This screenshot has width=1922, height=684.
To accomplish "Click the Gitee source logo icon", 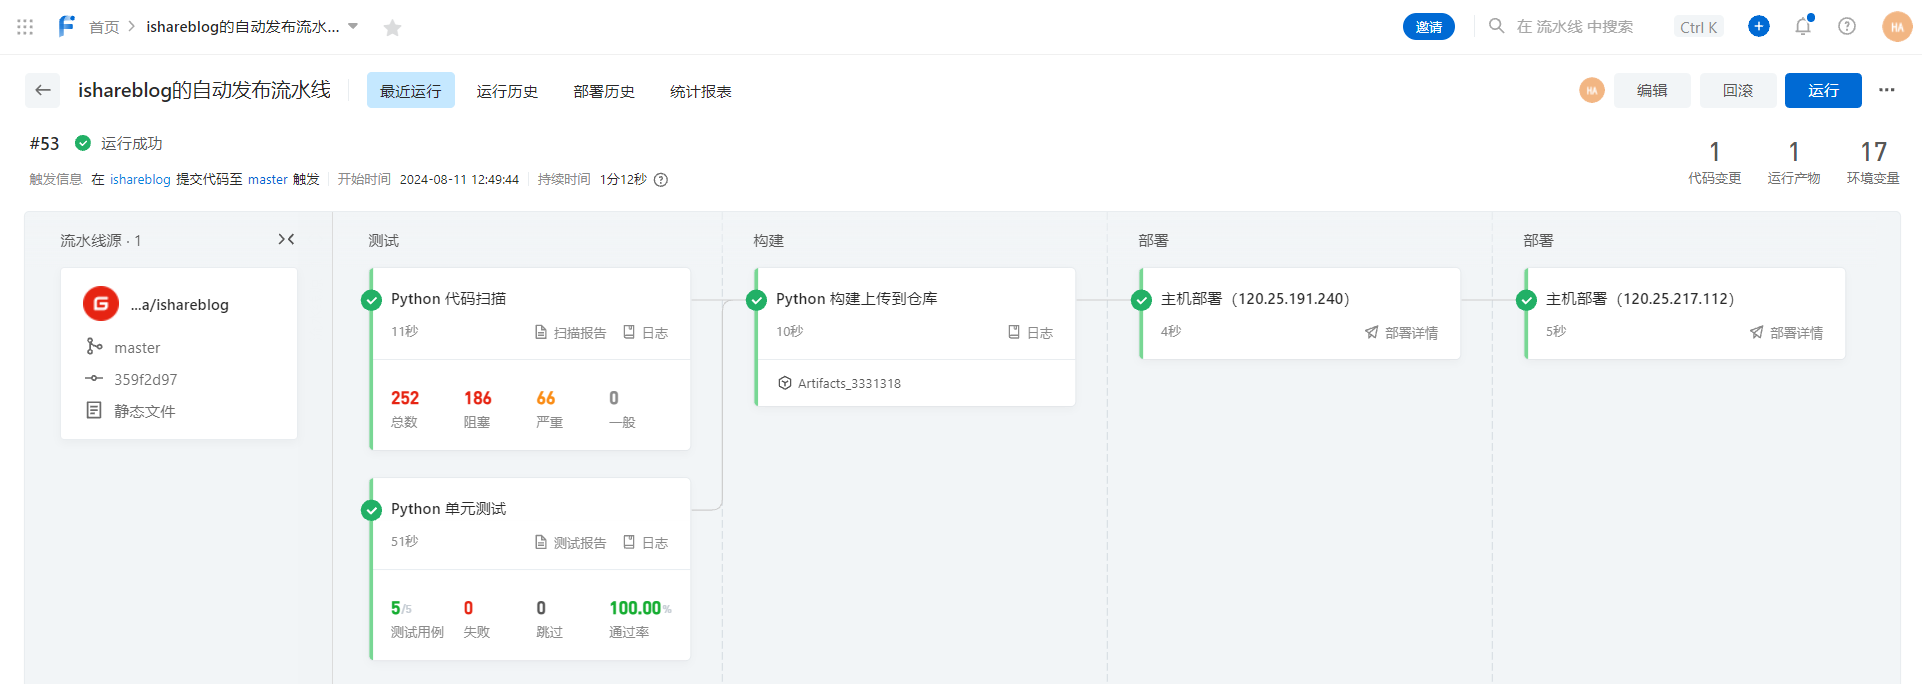I will pos(101,303).
